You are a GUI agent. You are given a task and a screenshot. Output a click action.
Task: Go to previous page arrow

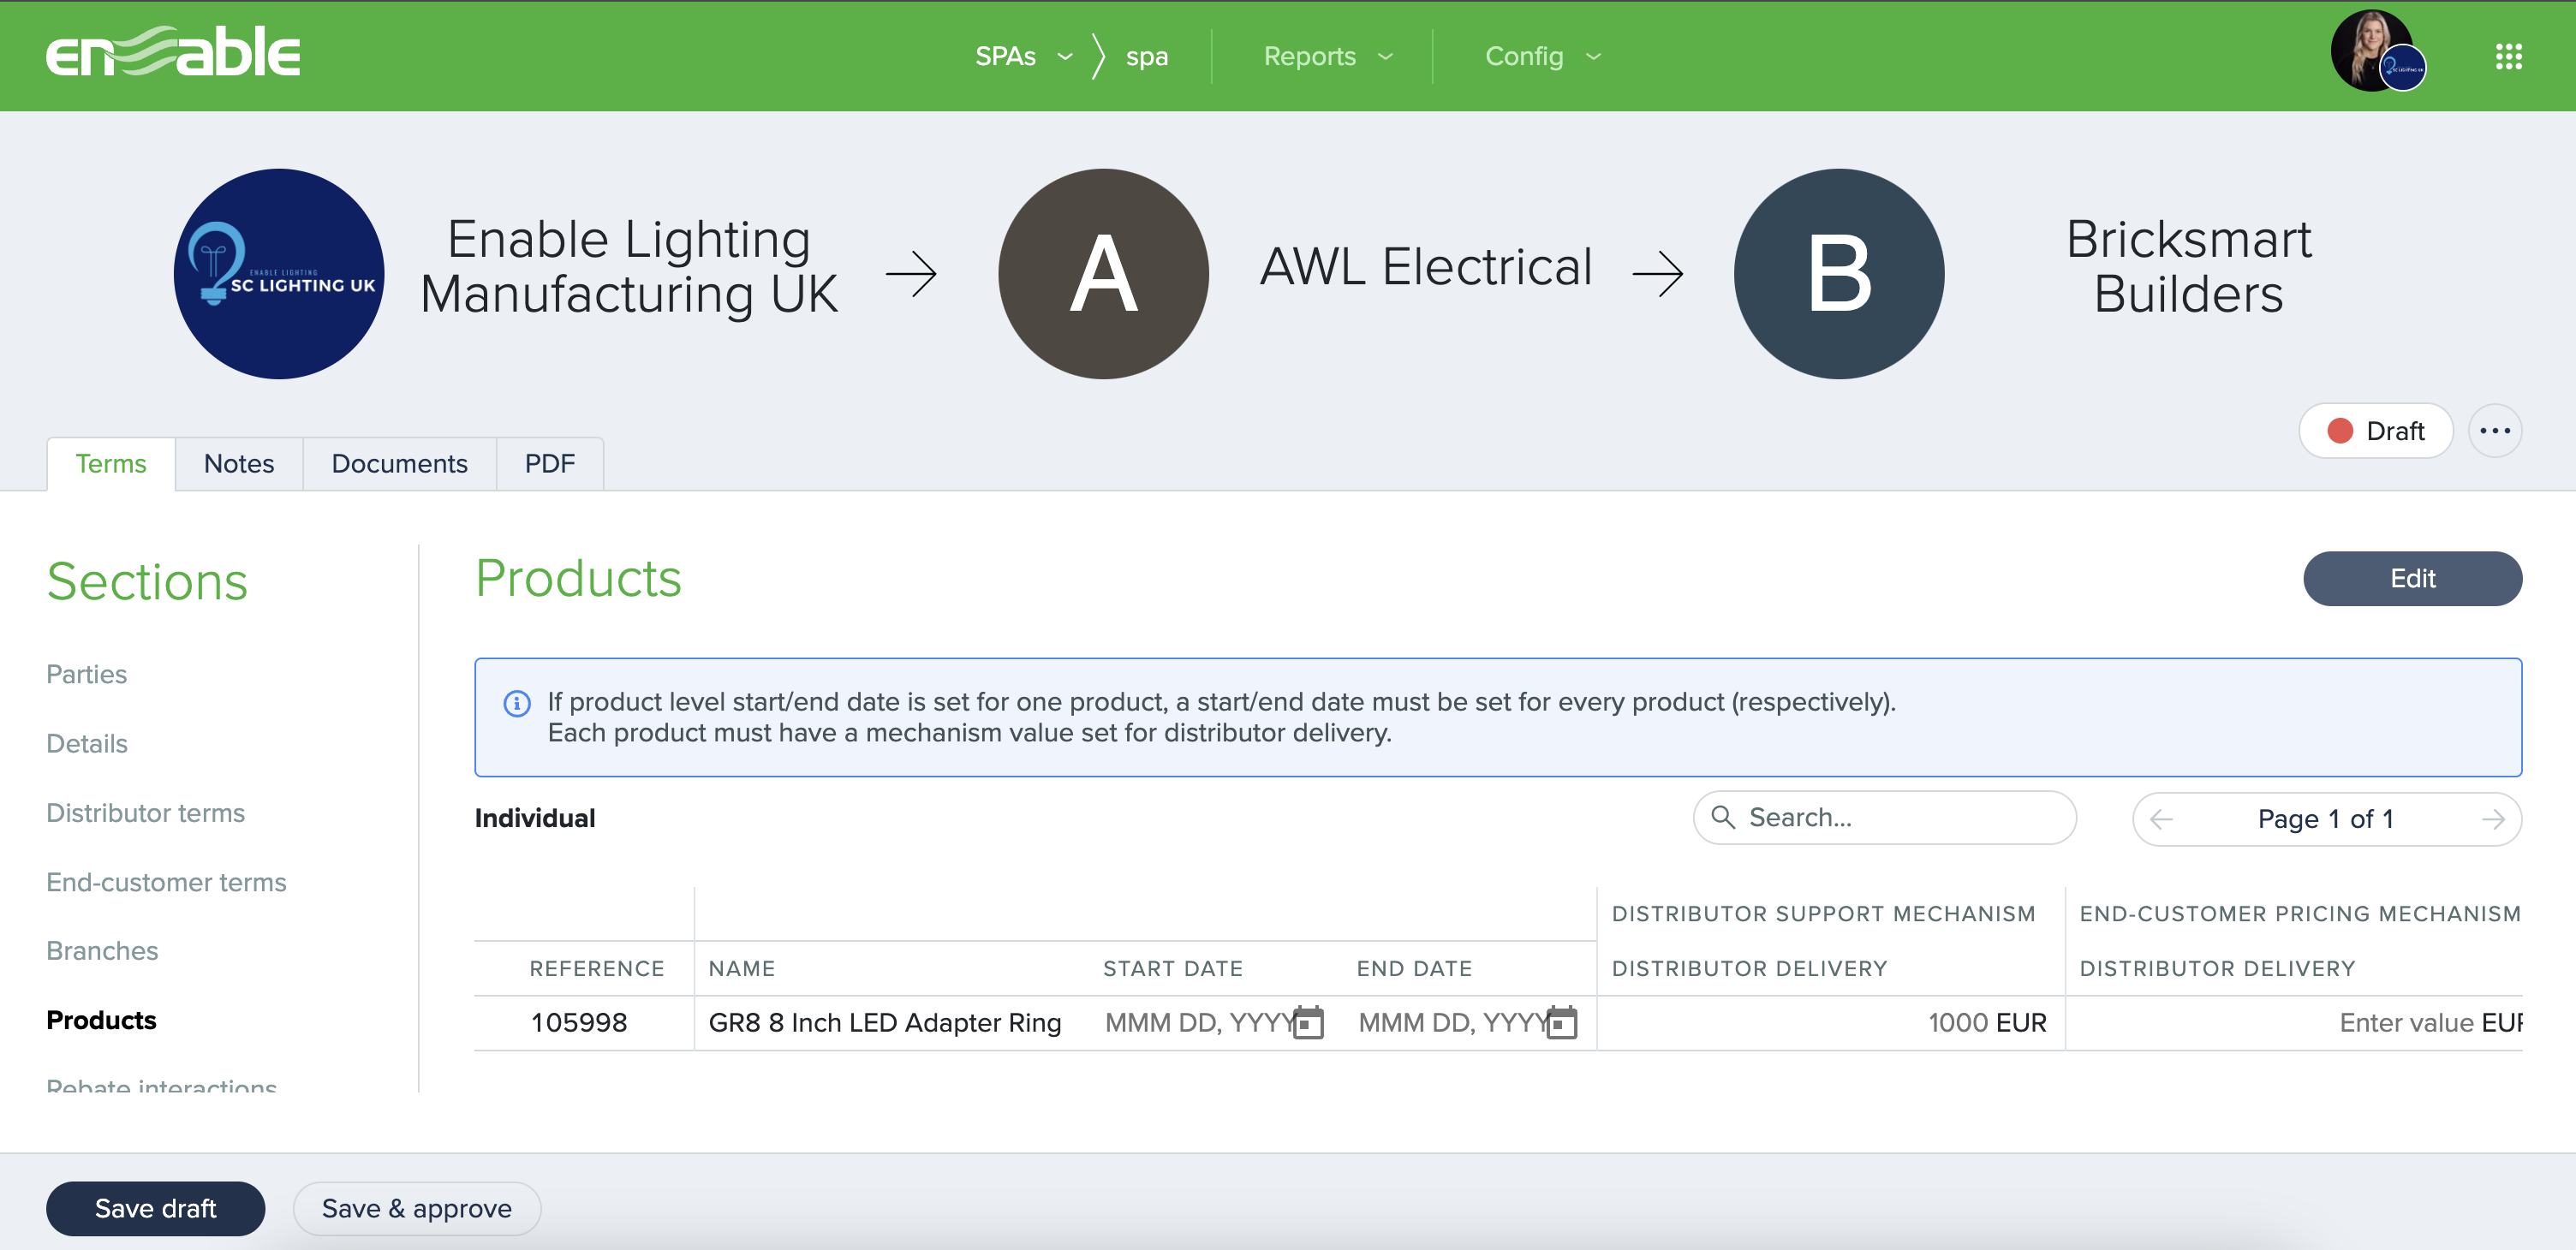(x=2161, y=819)
